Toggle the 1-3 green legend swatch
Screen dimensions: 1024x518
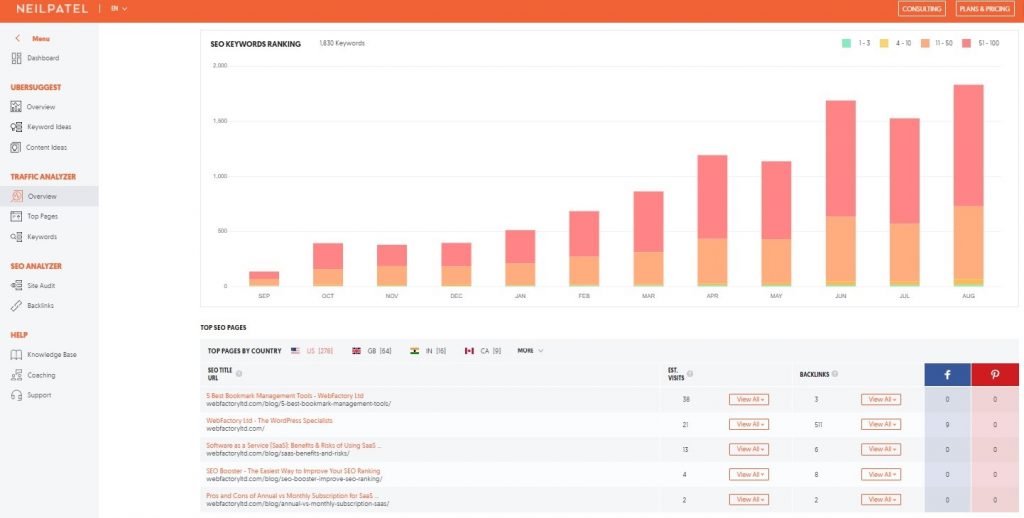(846, 43)
